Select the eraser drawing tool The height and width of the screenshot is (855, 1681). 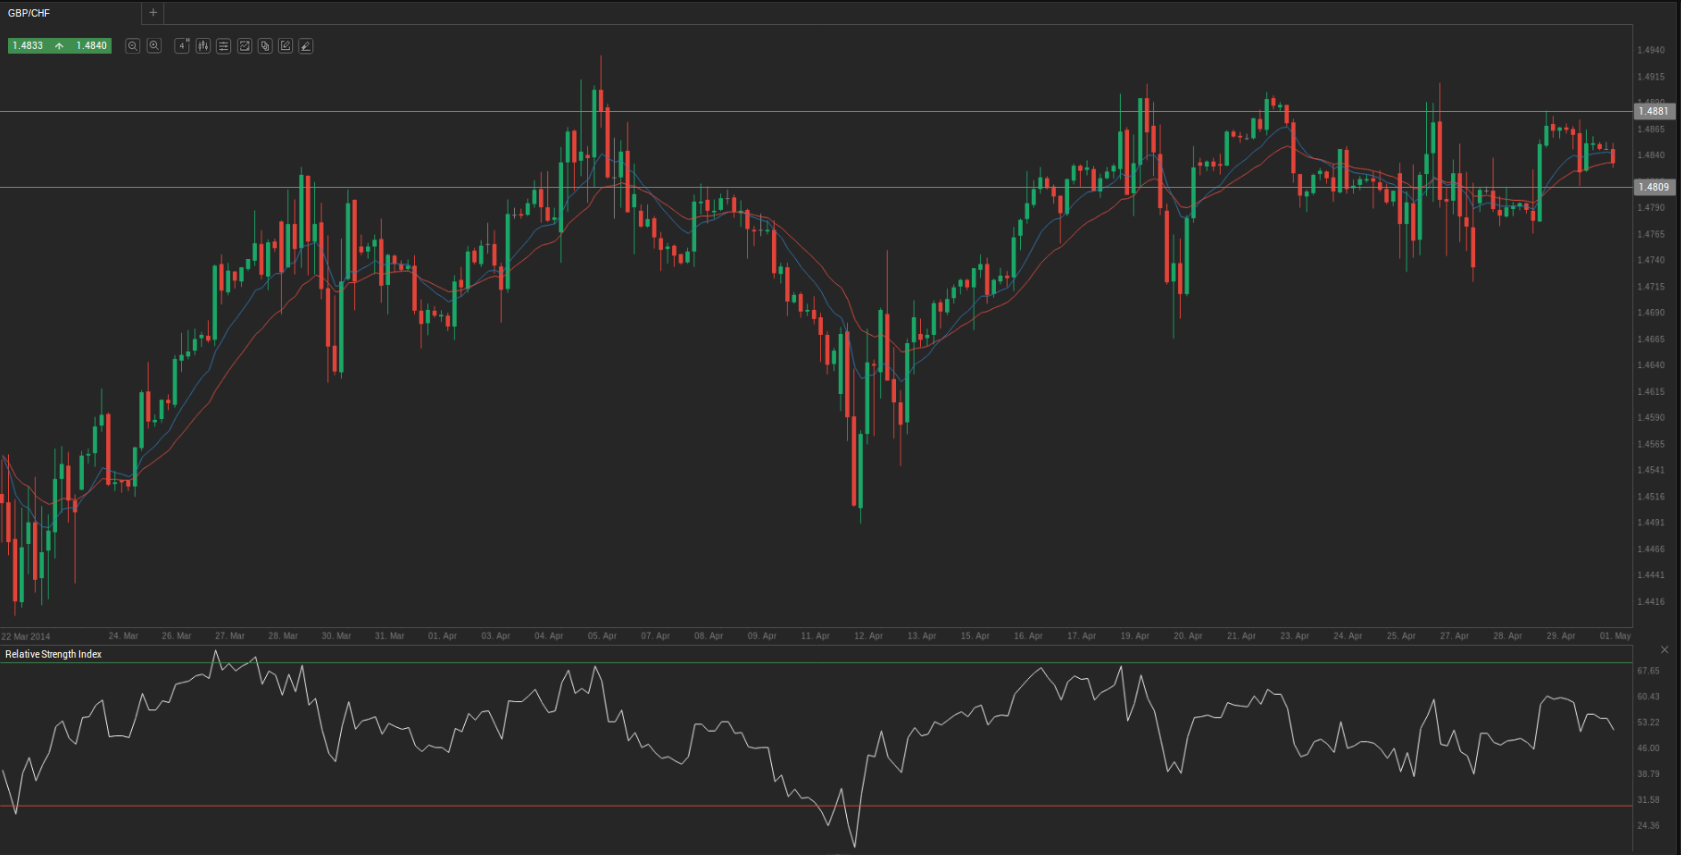[x=306, y=46]
